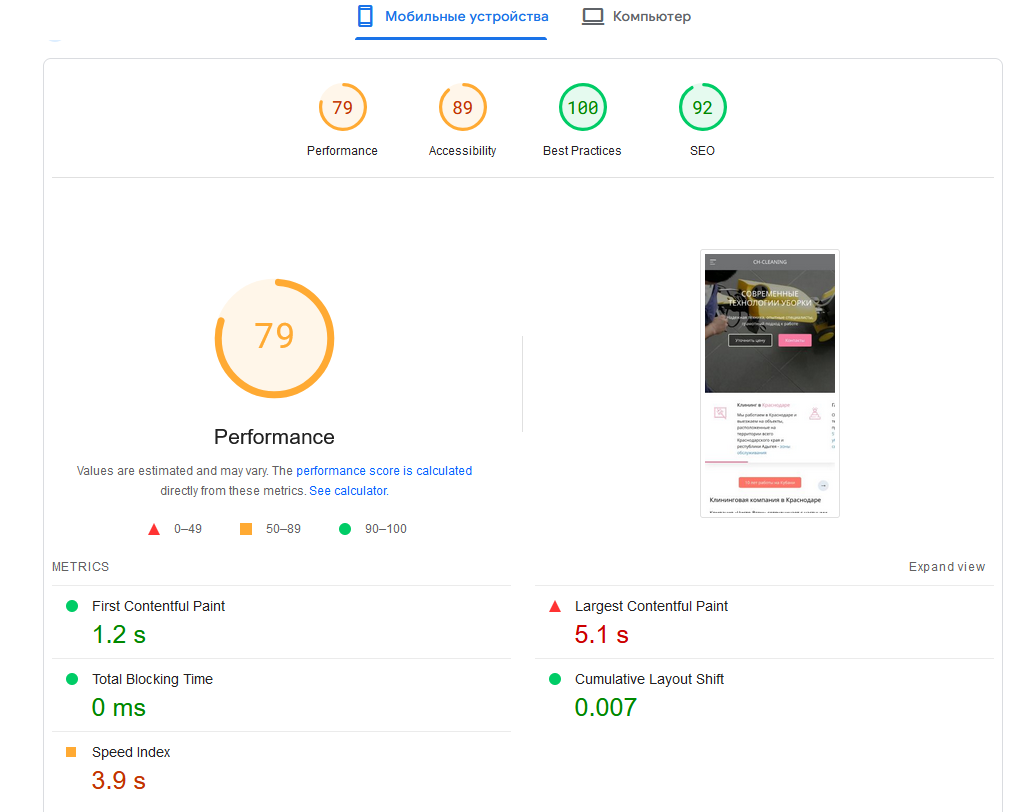Click the green dot beside Total Blocking Time
Screen dimensions: 1030x812
click(72, 679)
